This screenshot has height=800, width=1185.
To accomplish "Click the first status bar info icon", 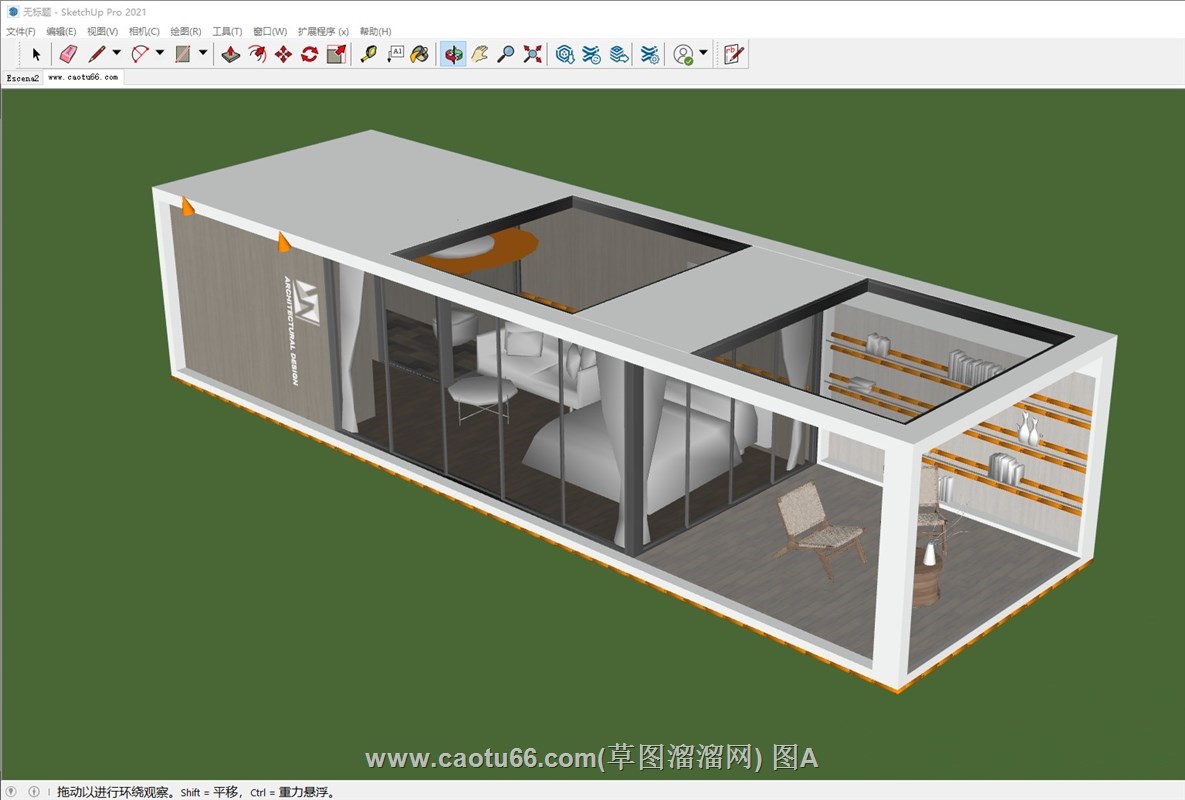I will (x=12, y=791).
